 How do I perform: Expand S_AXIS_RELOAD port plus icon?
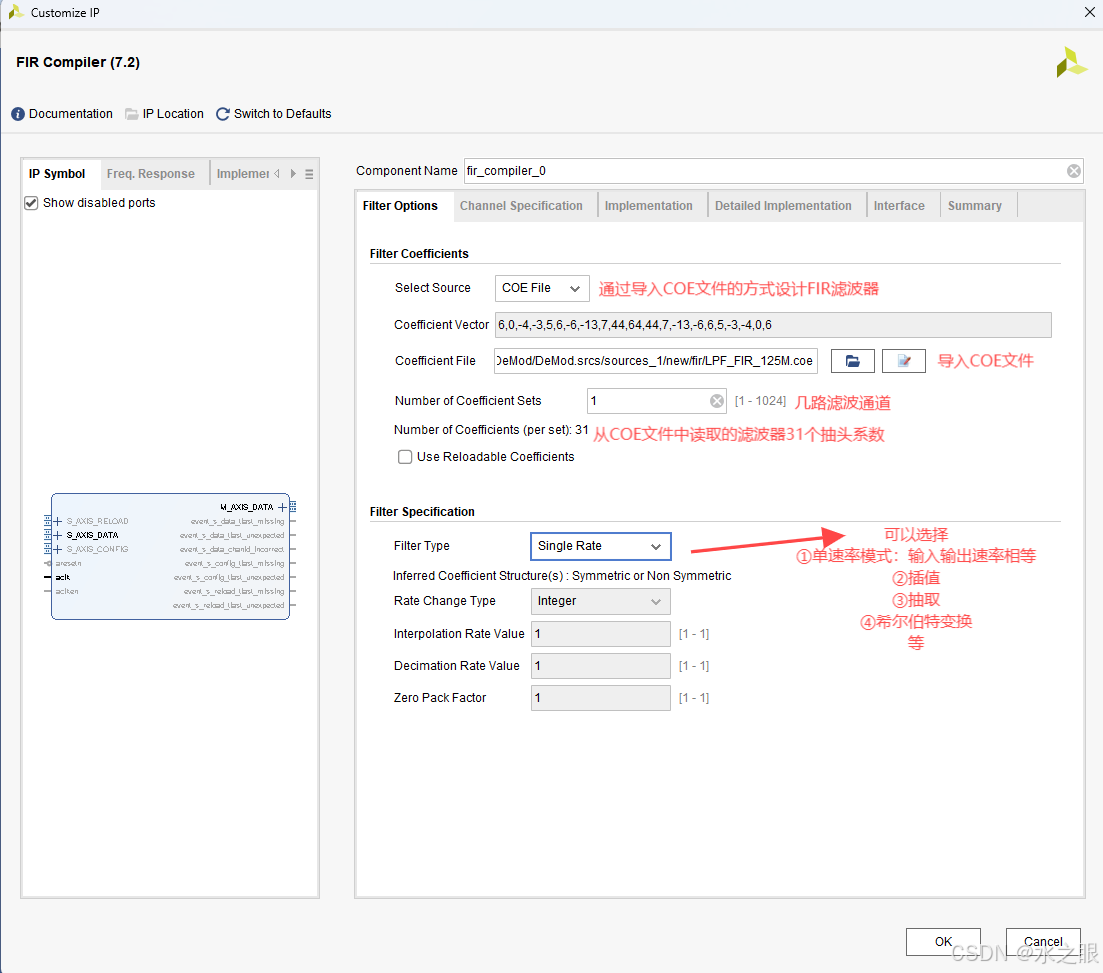pos(58,521)
